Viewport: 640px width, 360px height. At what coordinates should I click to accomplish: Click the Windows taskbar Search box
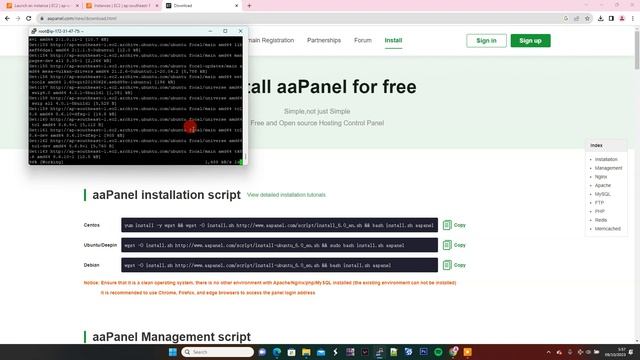[x=218, y=352]
